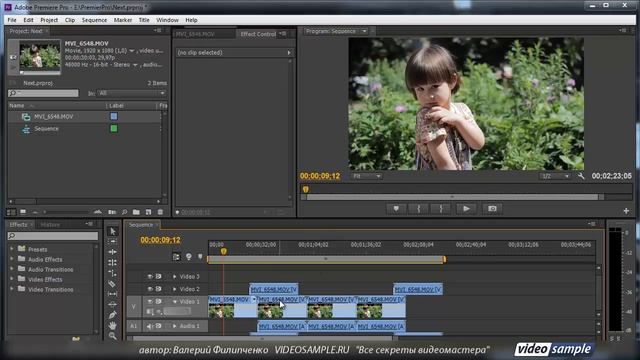Hide Video 1 track output eye

click(x=150, y=301)
